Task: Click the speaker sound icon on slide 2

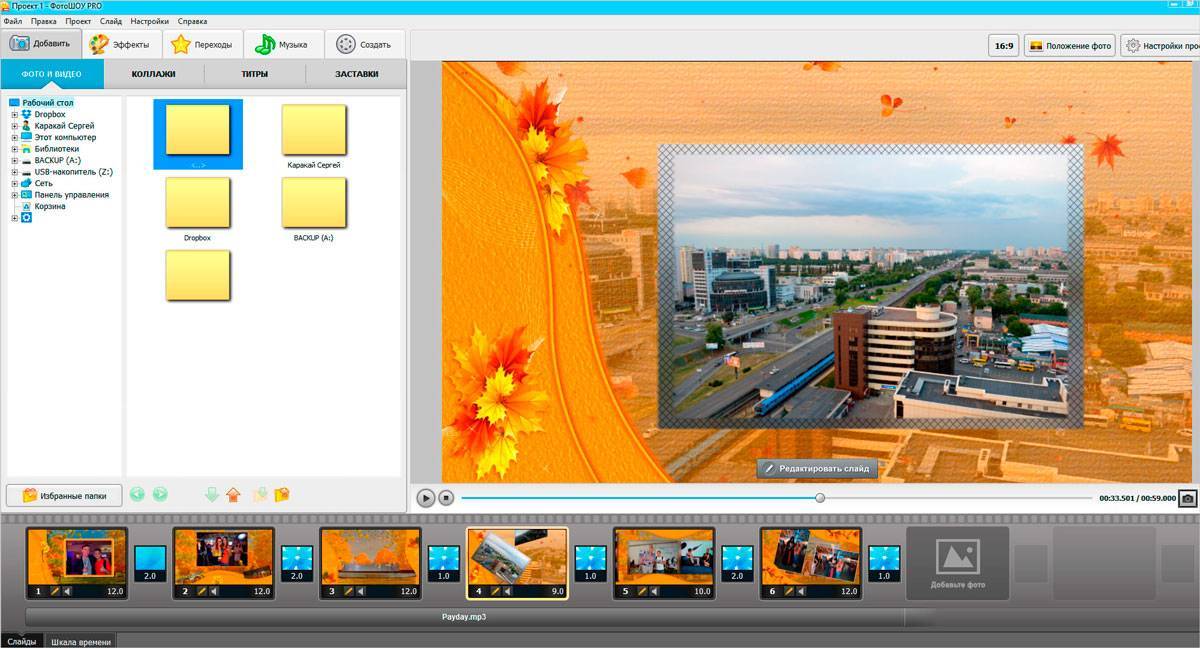Action: coord(213,591)
